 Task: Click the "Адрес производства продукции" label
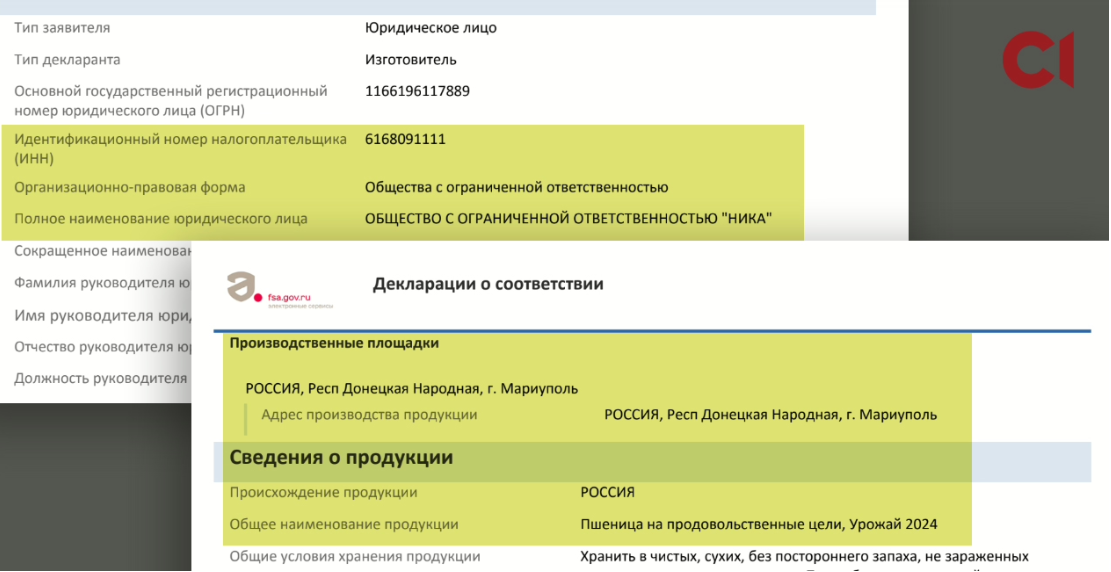point(369,415)
